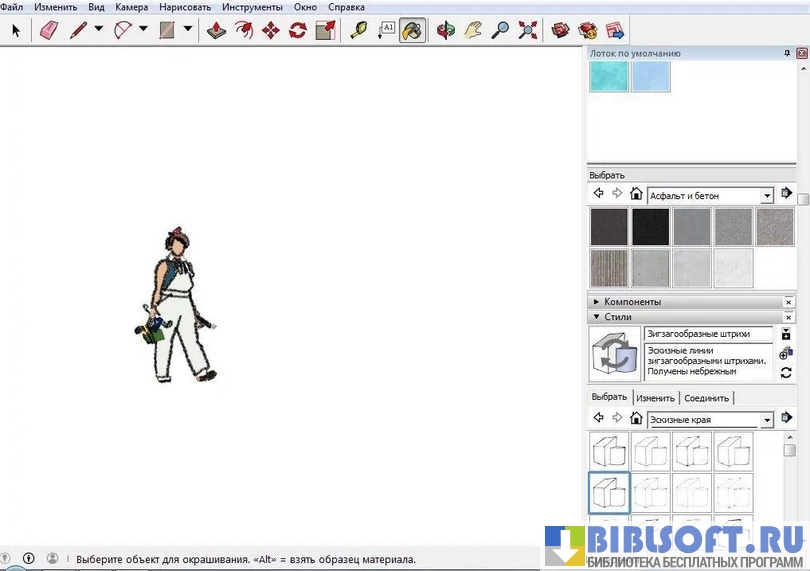The width and height of the screenshot is (810, 571).
Task: Select the Move tool with red arrows
Action: pyautogui.click(x=270, y=30)
